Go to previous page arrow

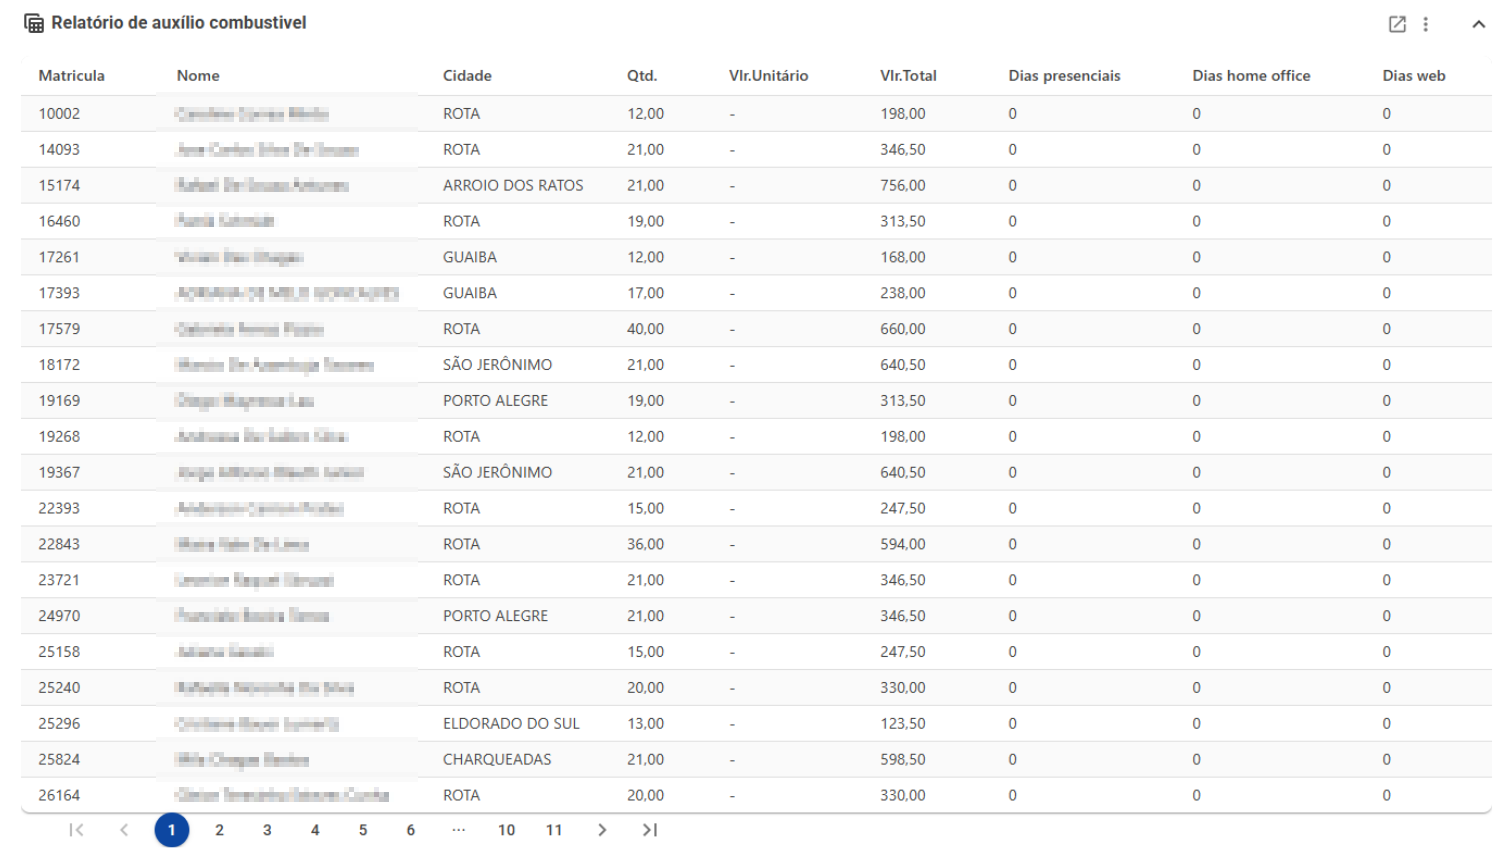click(x=124, y=830)
